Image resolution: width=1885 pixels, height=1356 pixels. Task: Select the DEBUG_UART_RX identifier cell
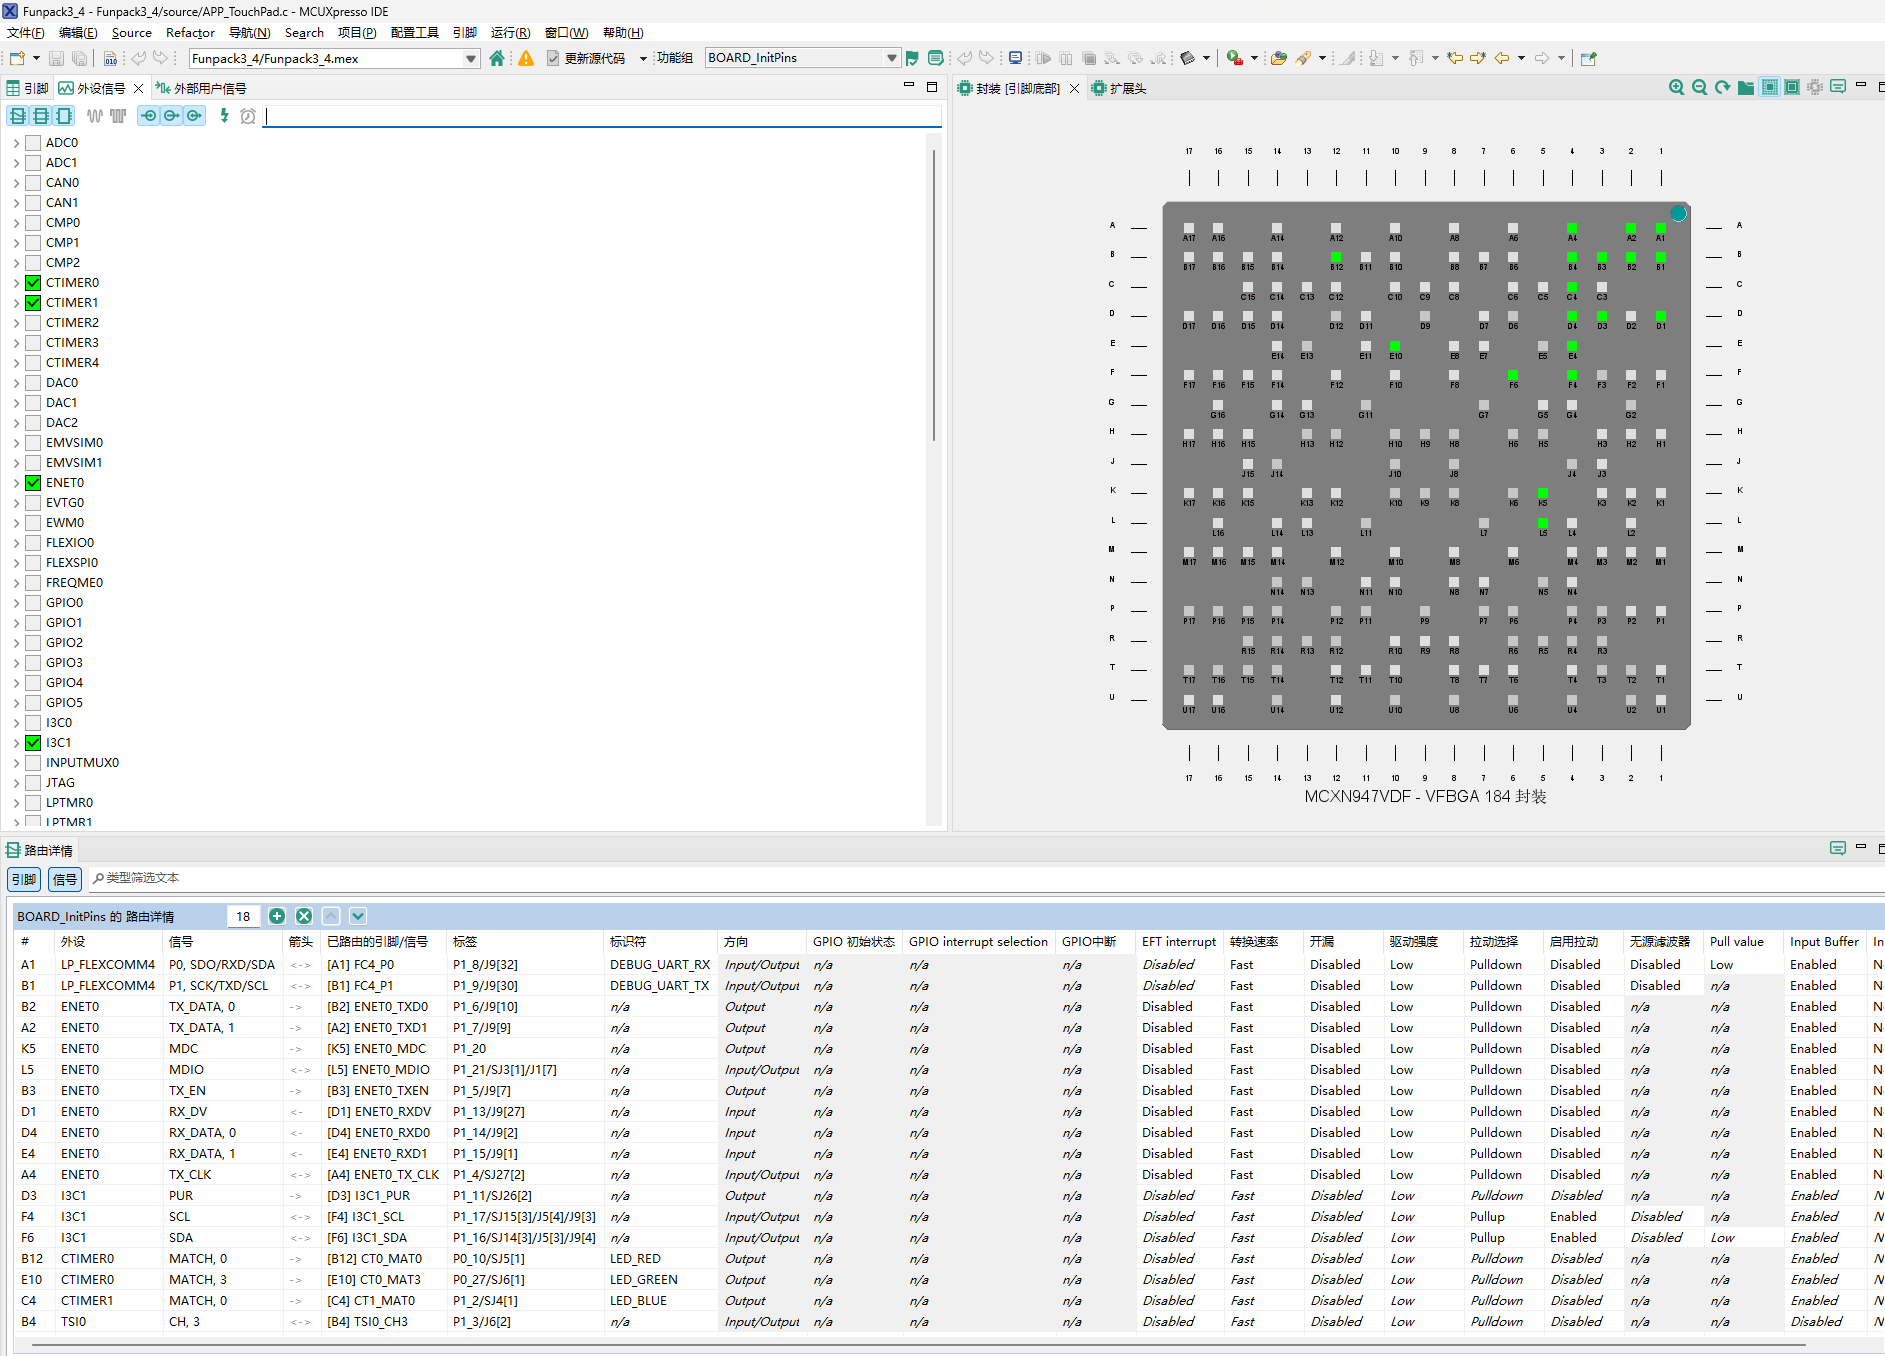[x=660, y=965]
